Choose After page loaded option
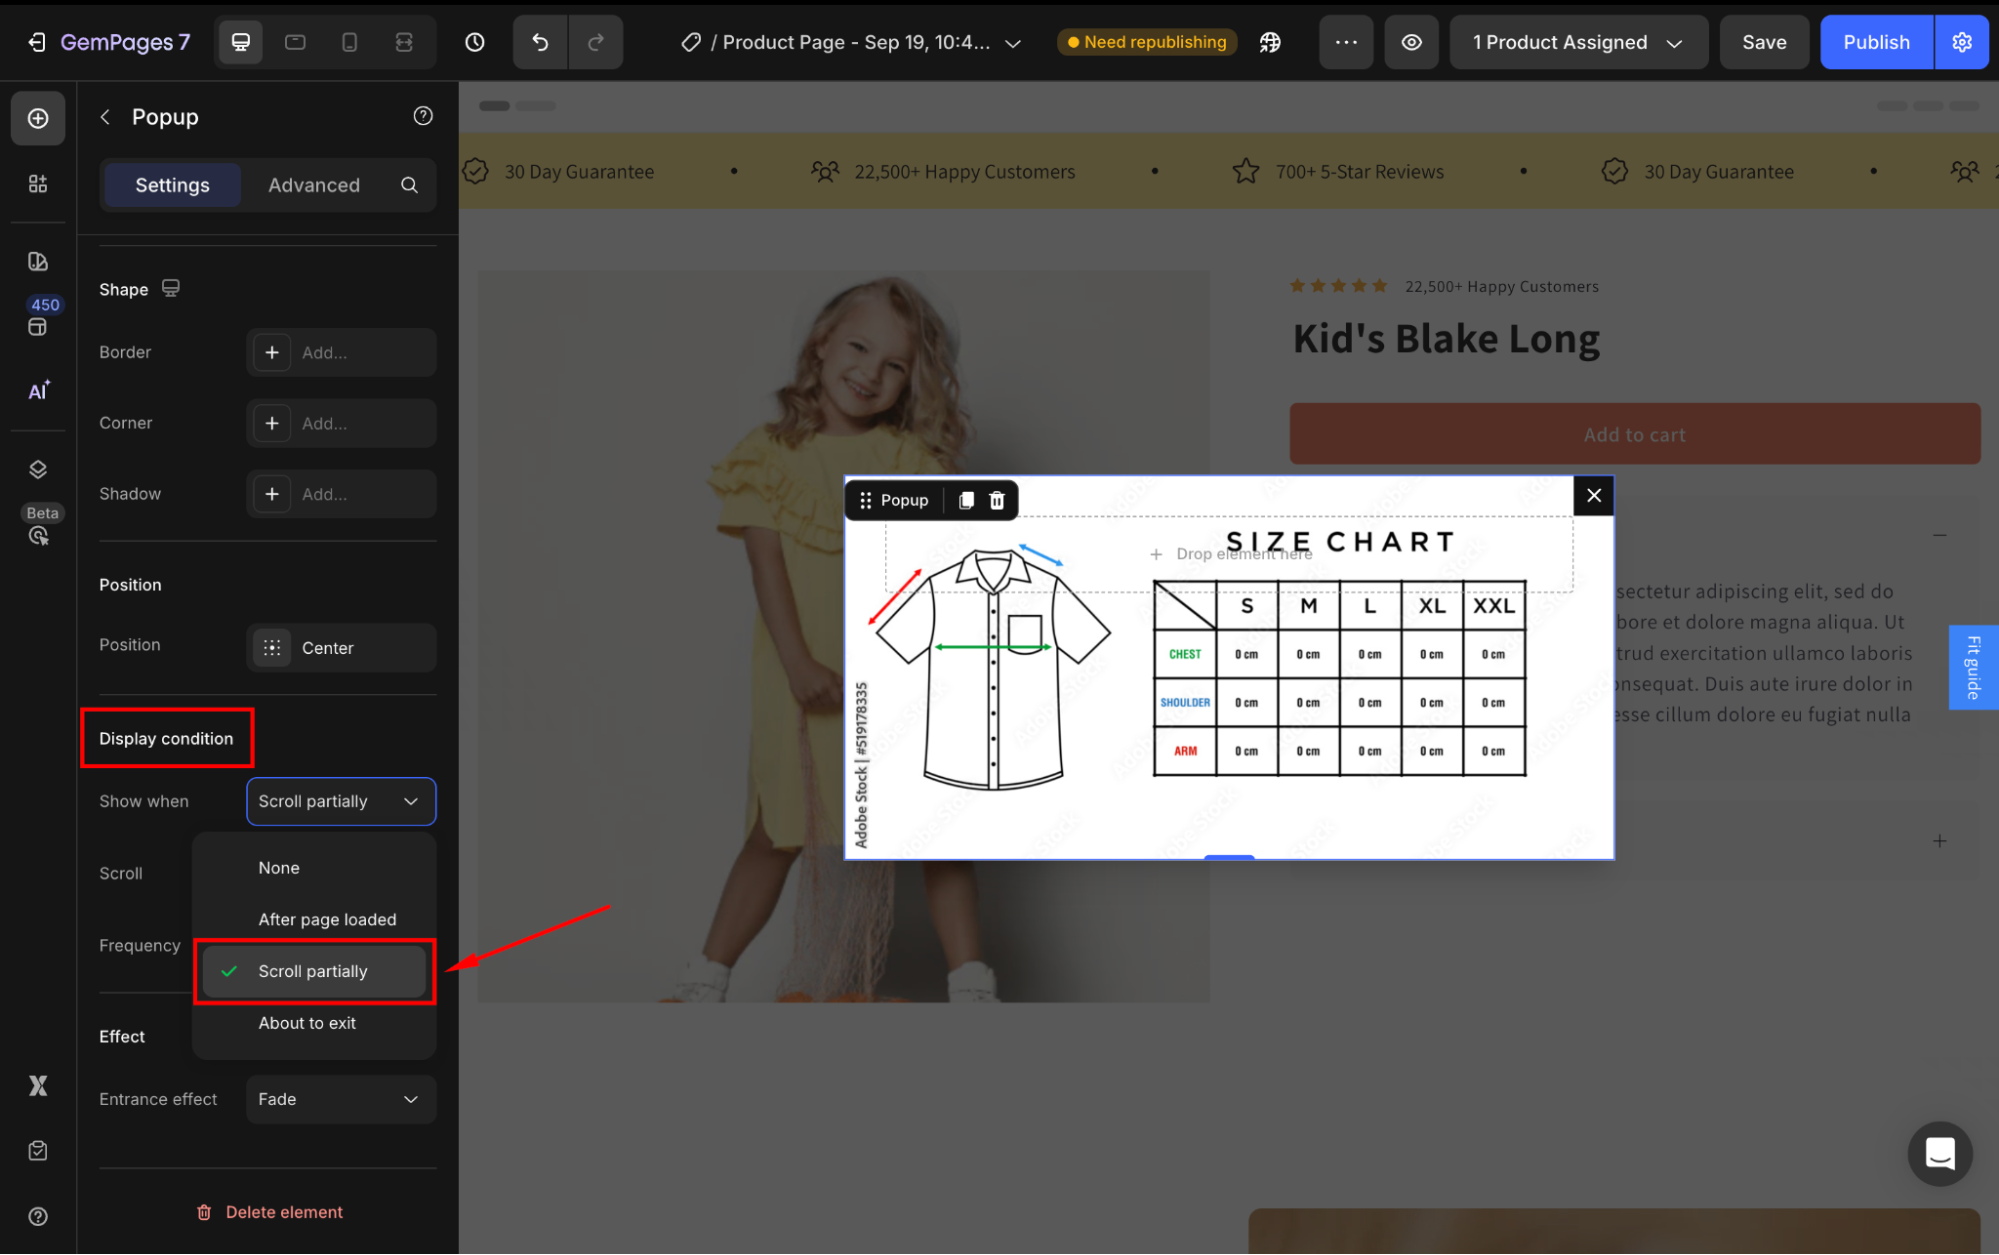The height and width of the screenshot is (1255, 1999). [327, 919]
